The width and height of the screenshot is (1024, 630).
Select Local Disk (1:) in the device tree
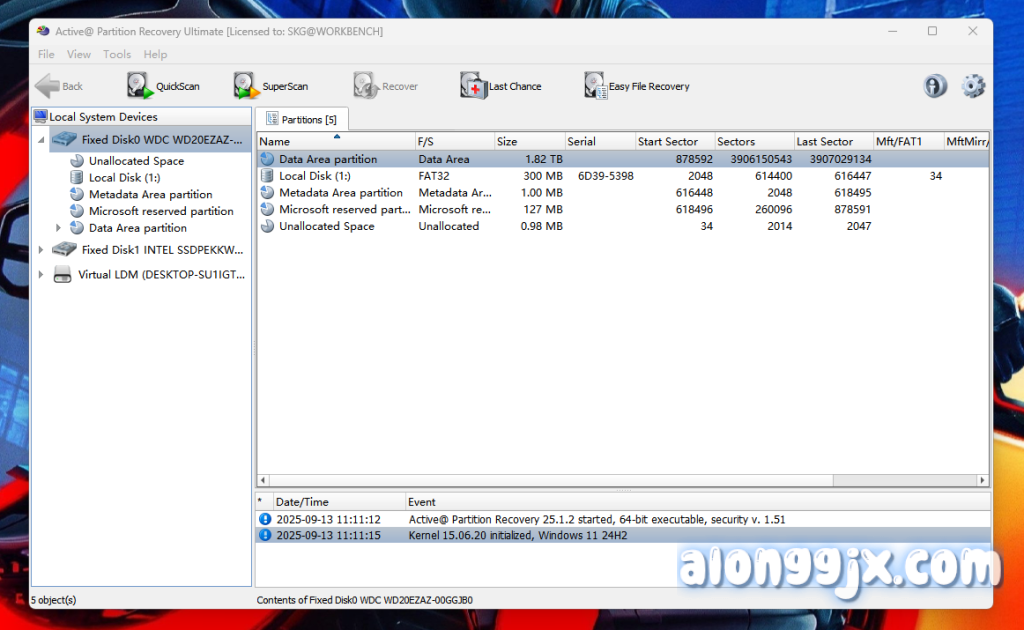tap(124, 177)
